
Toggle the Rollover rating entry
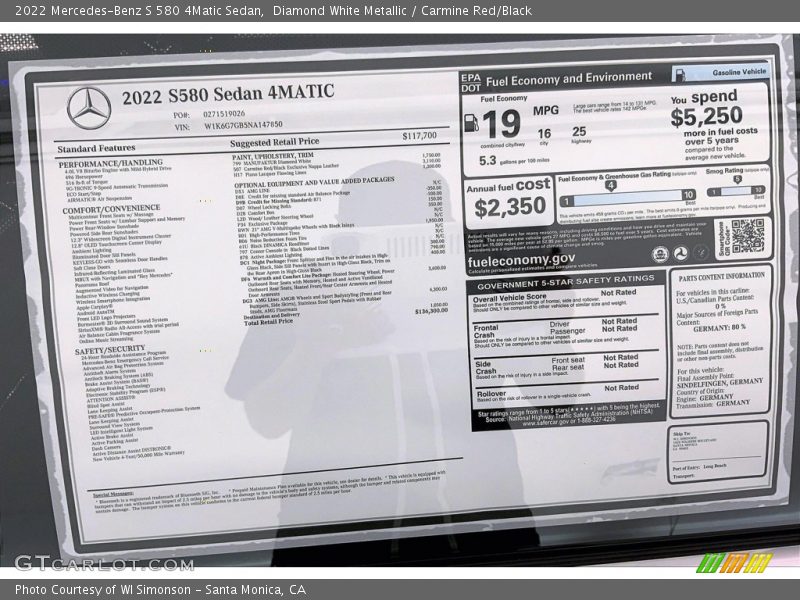click(x=620, y=388)
